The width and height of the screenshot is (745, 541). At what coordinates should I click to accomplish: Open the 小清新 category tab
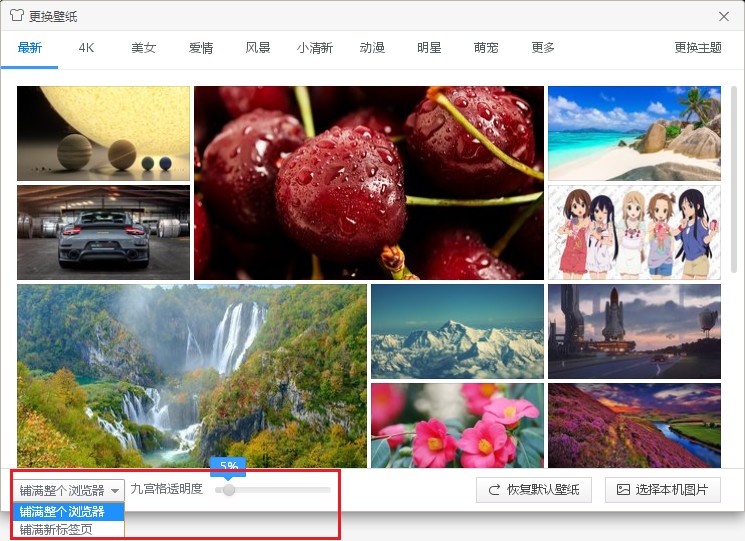pyautogui.click(x=315, y=48)
